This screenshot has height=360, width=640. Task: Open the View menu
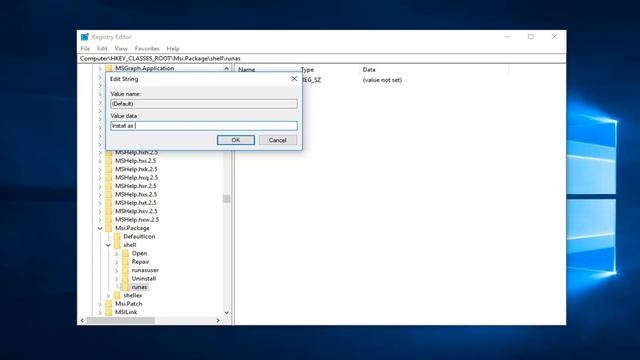click(121, 49)
